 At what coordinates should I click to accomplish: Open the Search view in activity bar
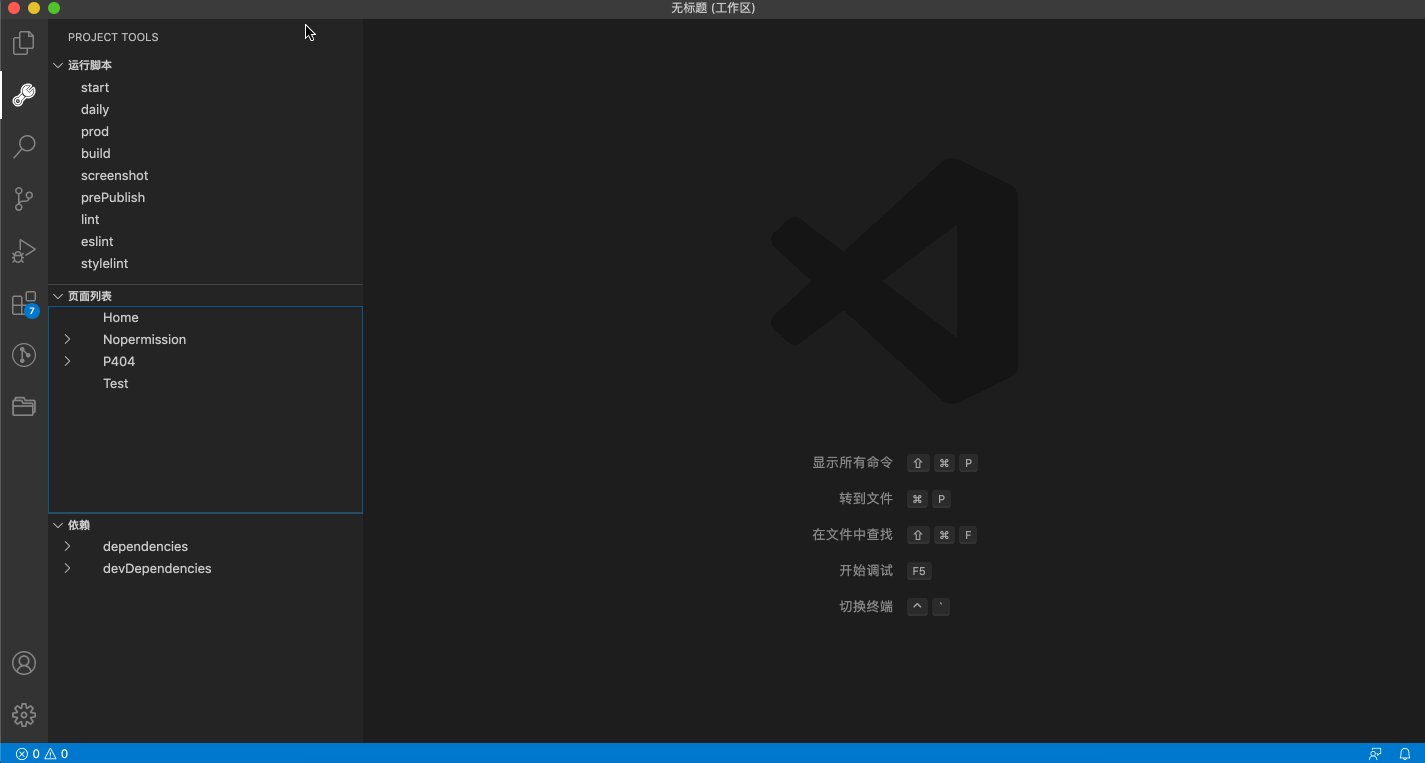[x=24, y=147]
